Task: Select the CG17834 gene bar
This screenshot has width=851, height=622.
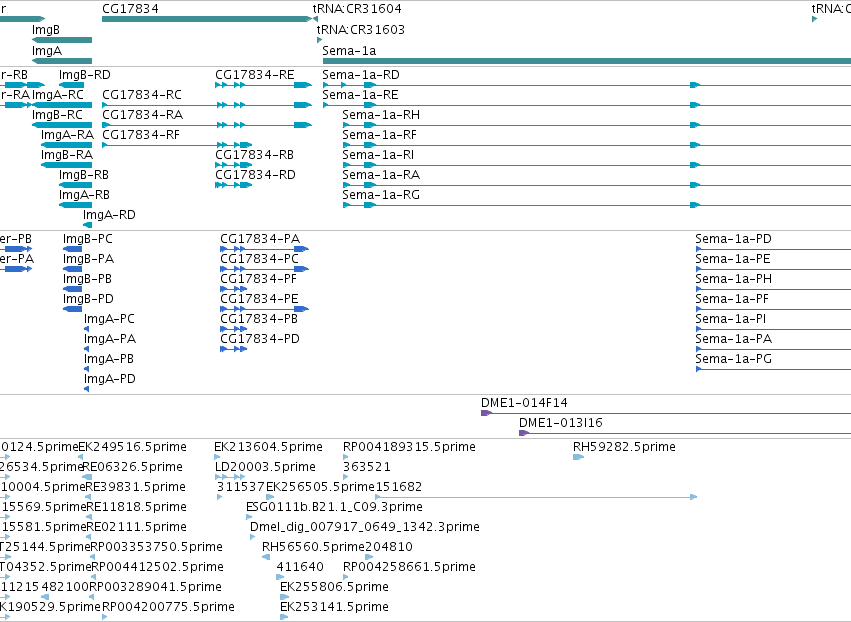Action: pos(207,19)
